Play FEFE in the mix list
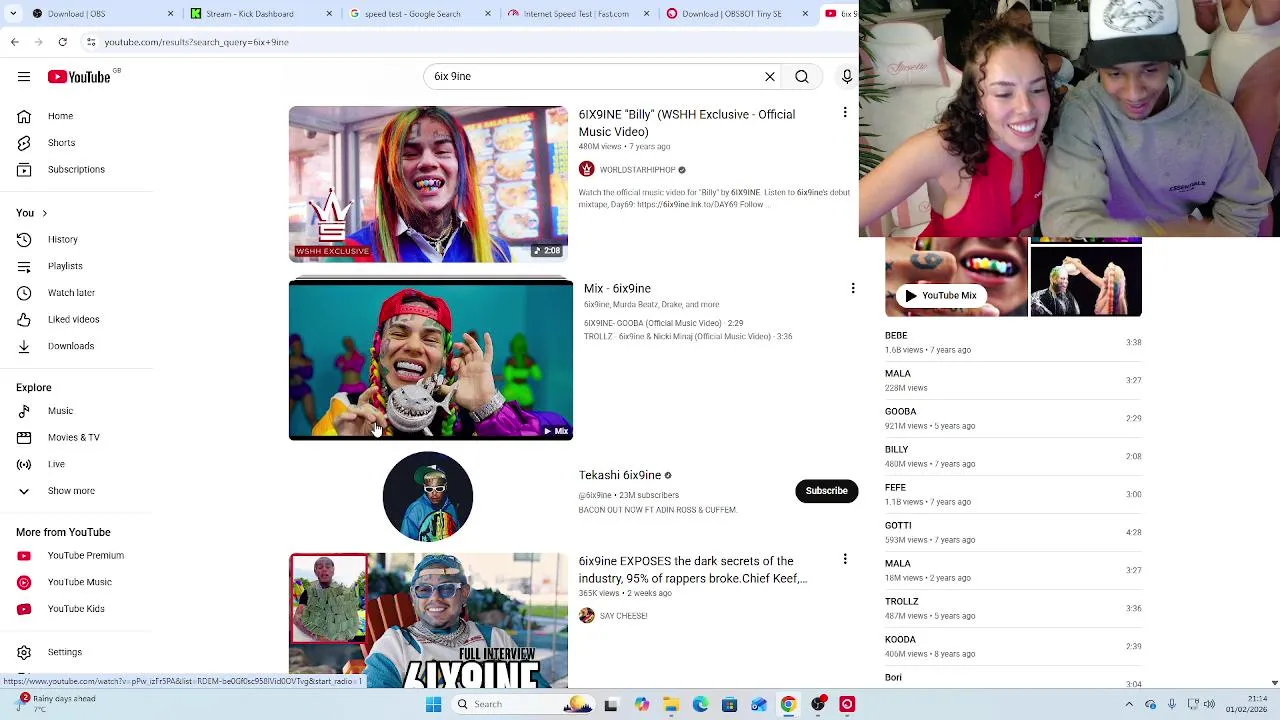Viewport: 1280px width, 720px height. pos(1013,494)
